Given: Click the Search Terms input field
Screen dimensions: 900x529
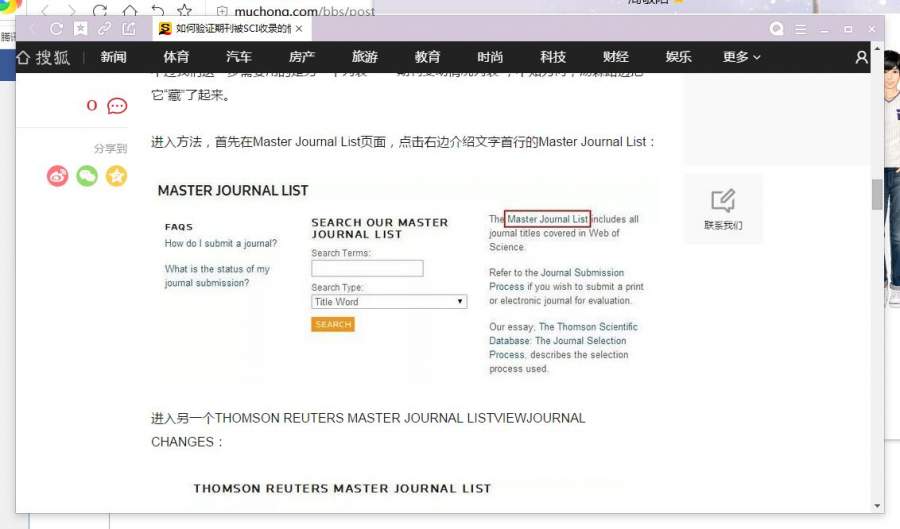Looking at the screenshot, I should (367, 268).
